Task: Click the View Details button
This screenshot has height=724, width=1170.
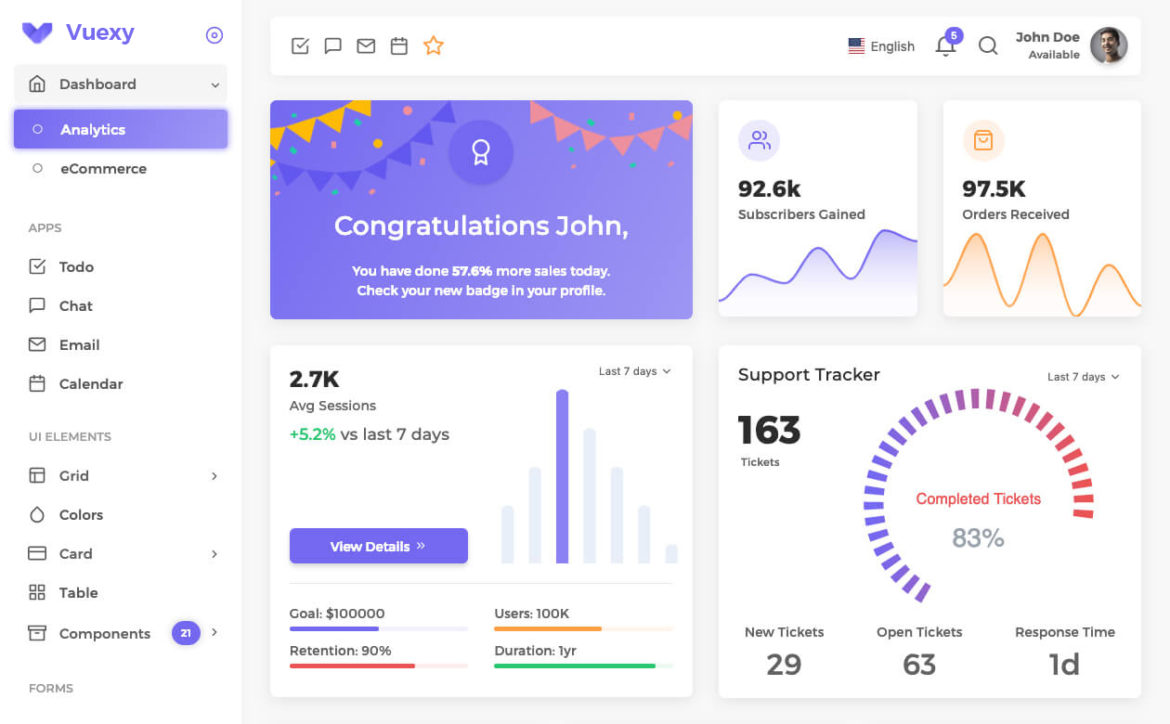Action: pyautogui.click(x=378, y=546)
